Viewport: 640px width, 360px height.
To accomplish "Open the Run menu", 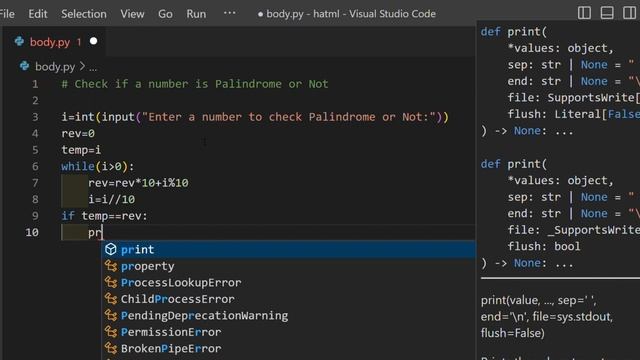I will tap(196, 14).
